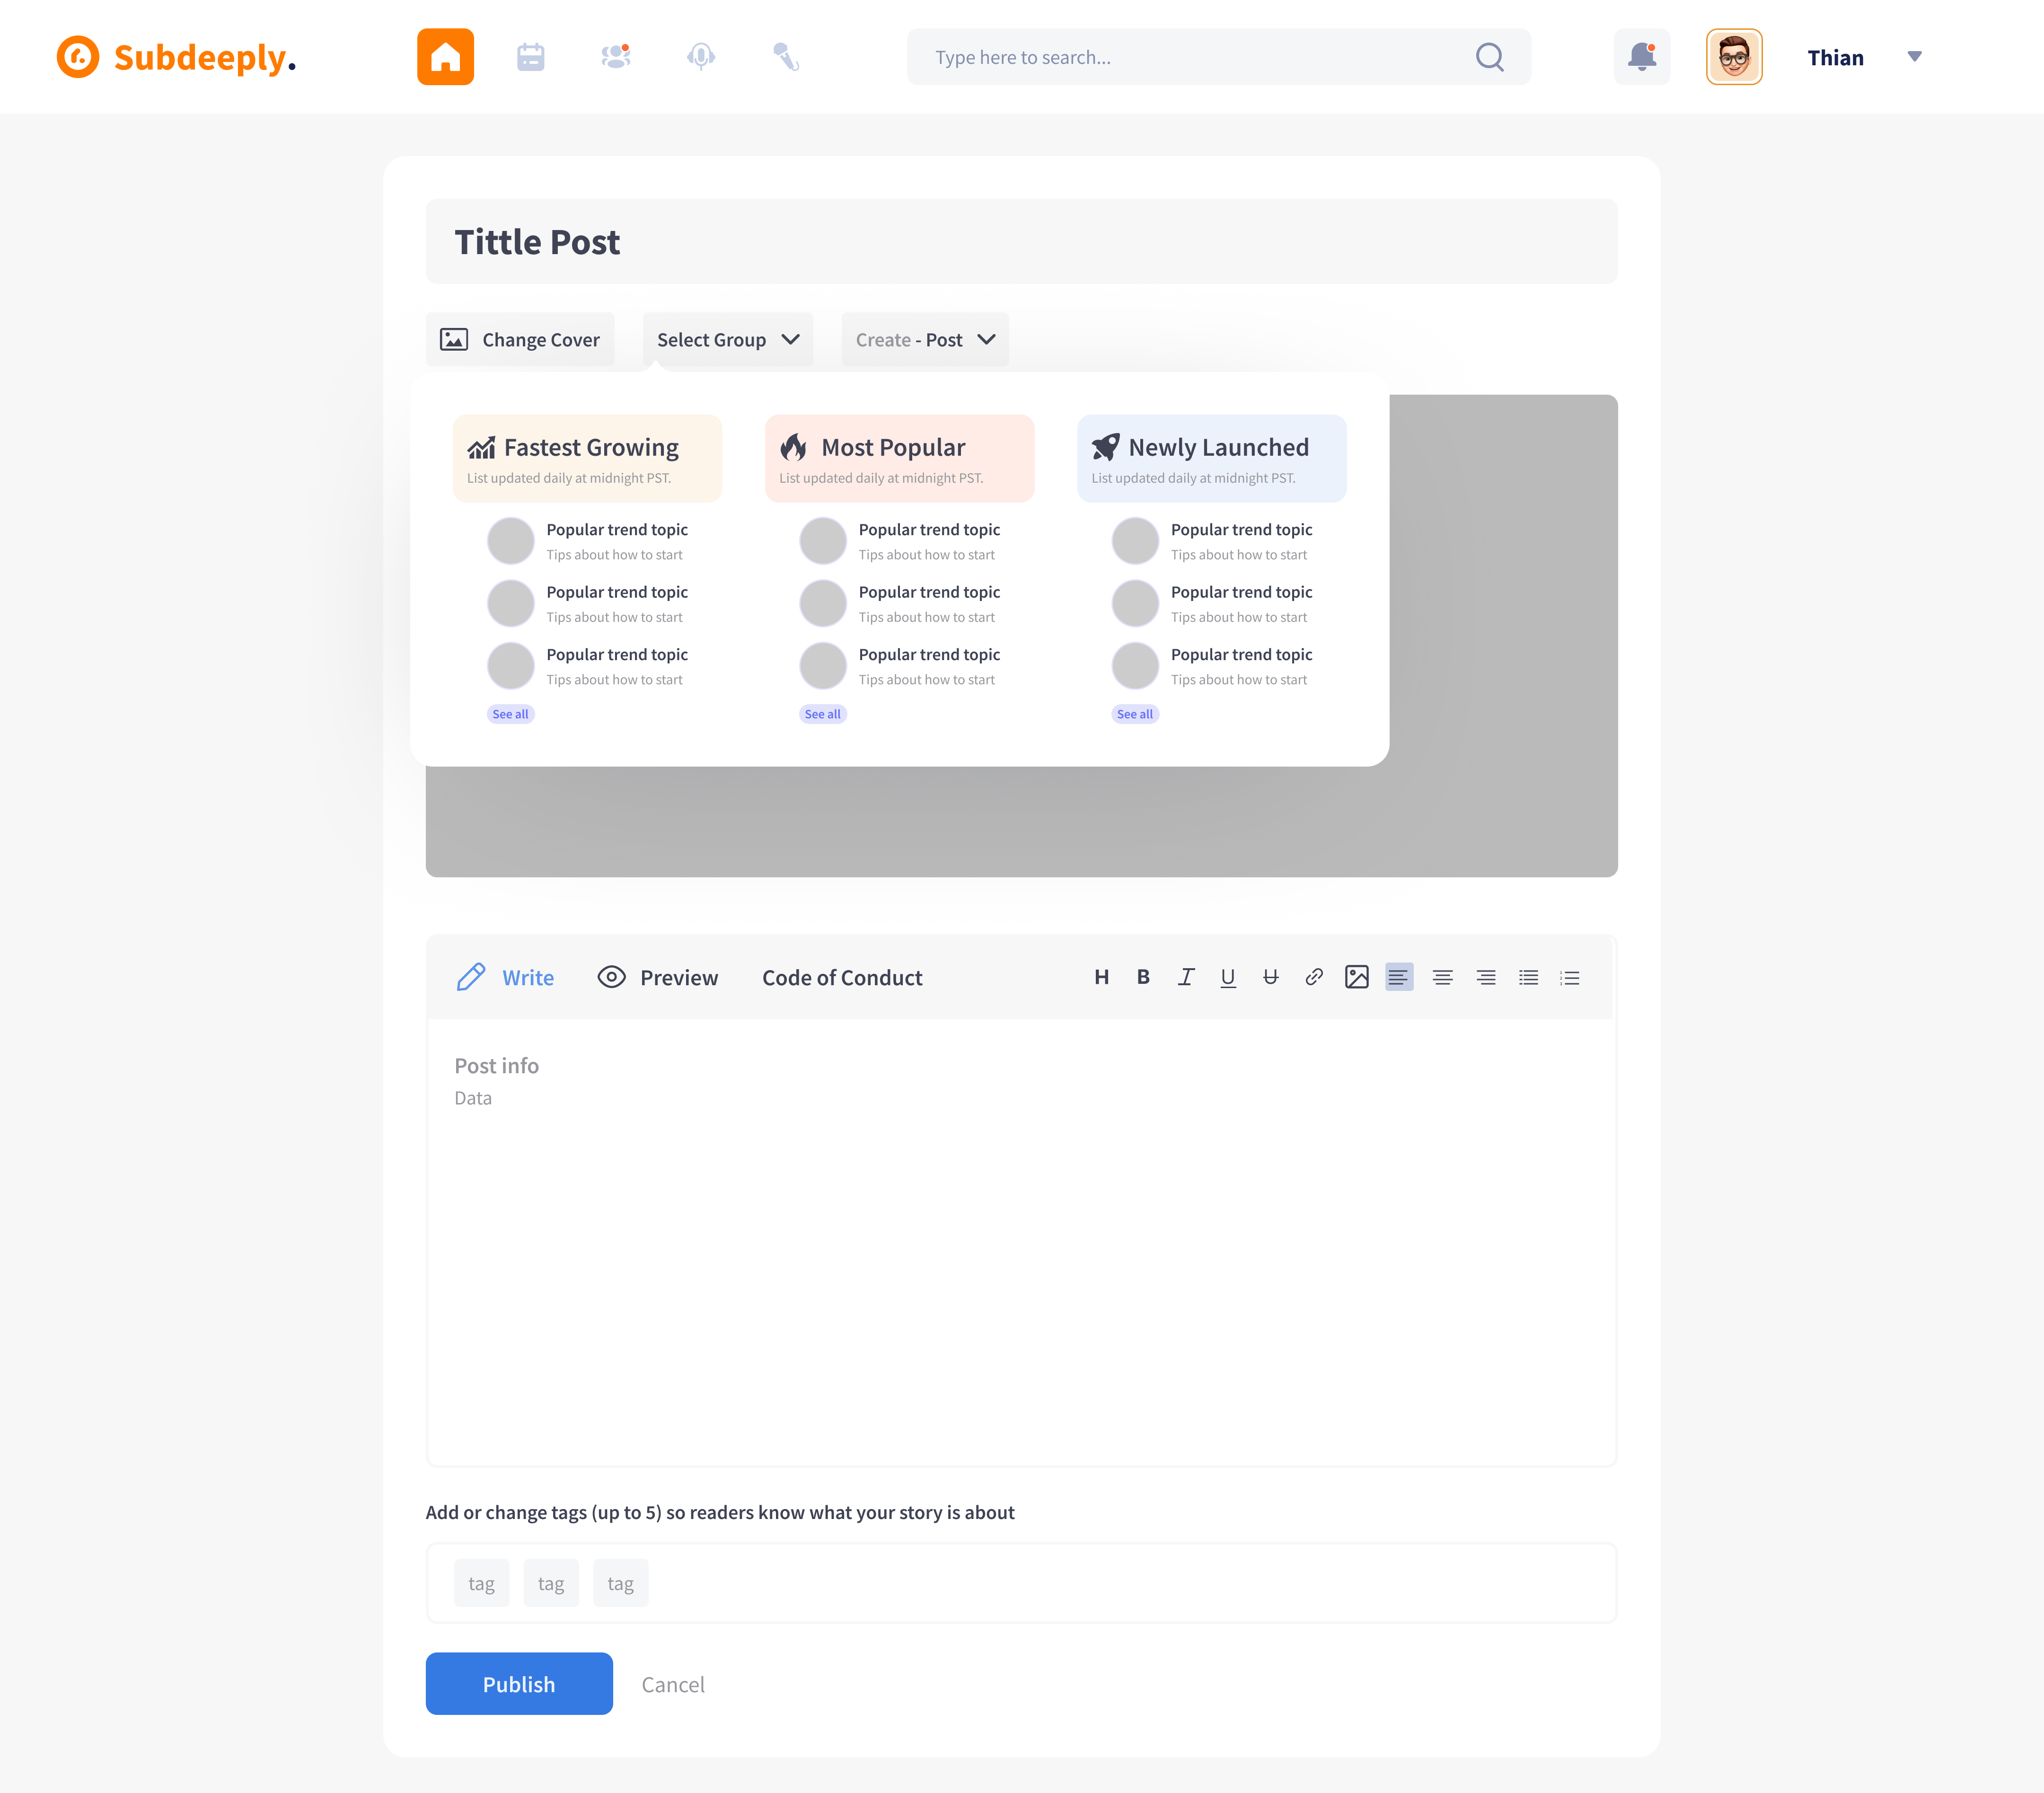
Task: Switch to the Preview tab
Action: click(658, 977)
